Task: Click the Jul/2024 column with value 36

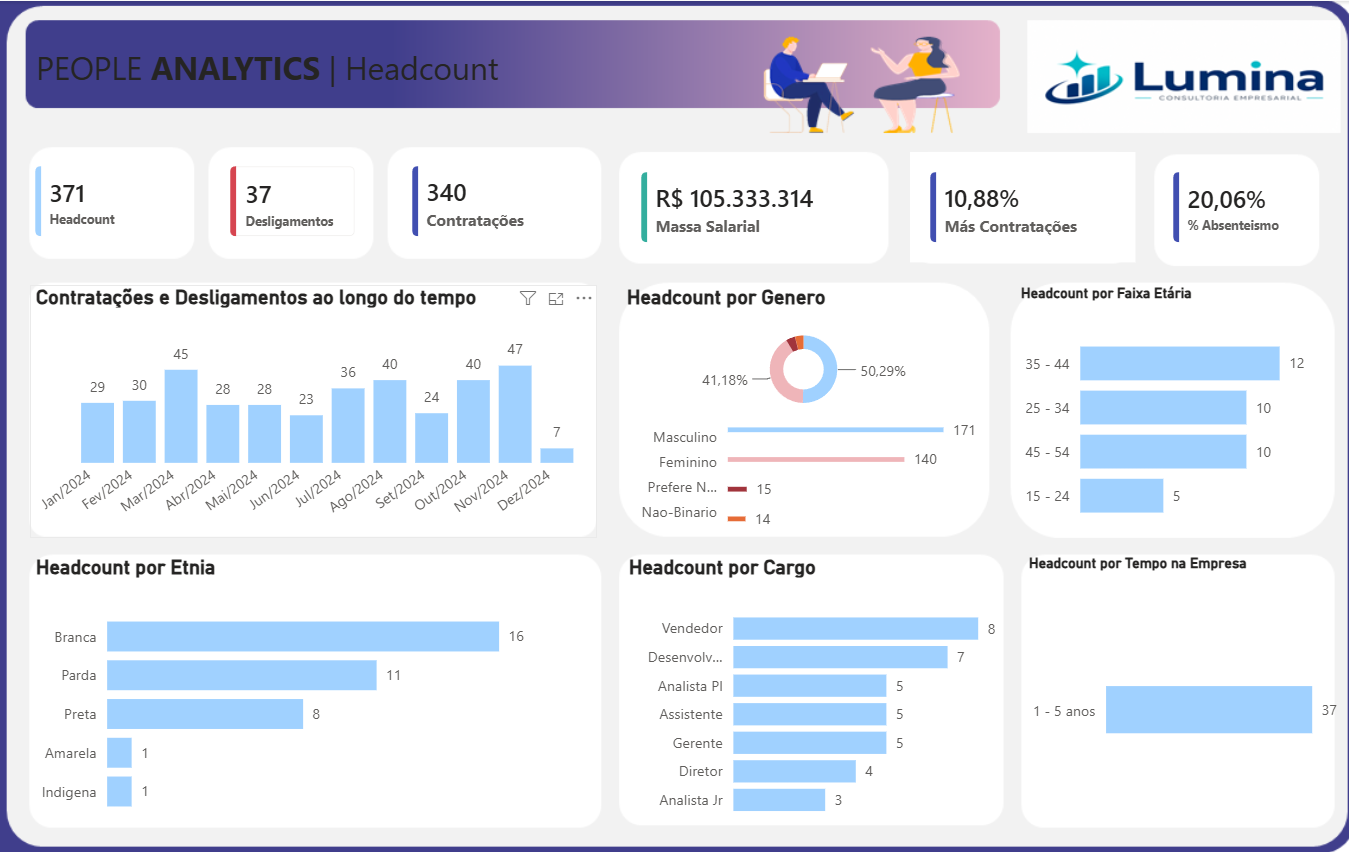Action: point(348,425)
